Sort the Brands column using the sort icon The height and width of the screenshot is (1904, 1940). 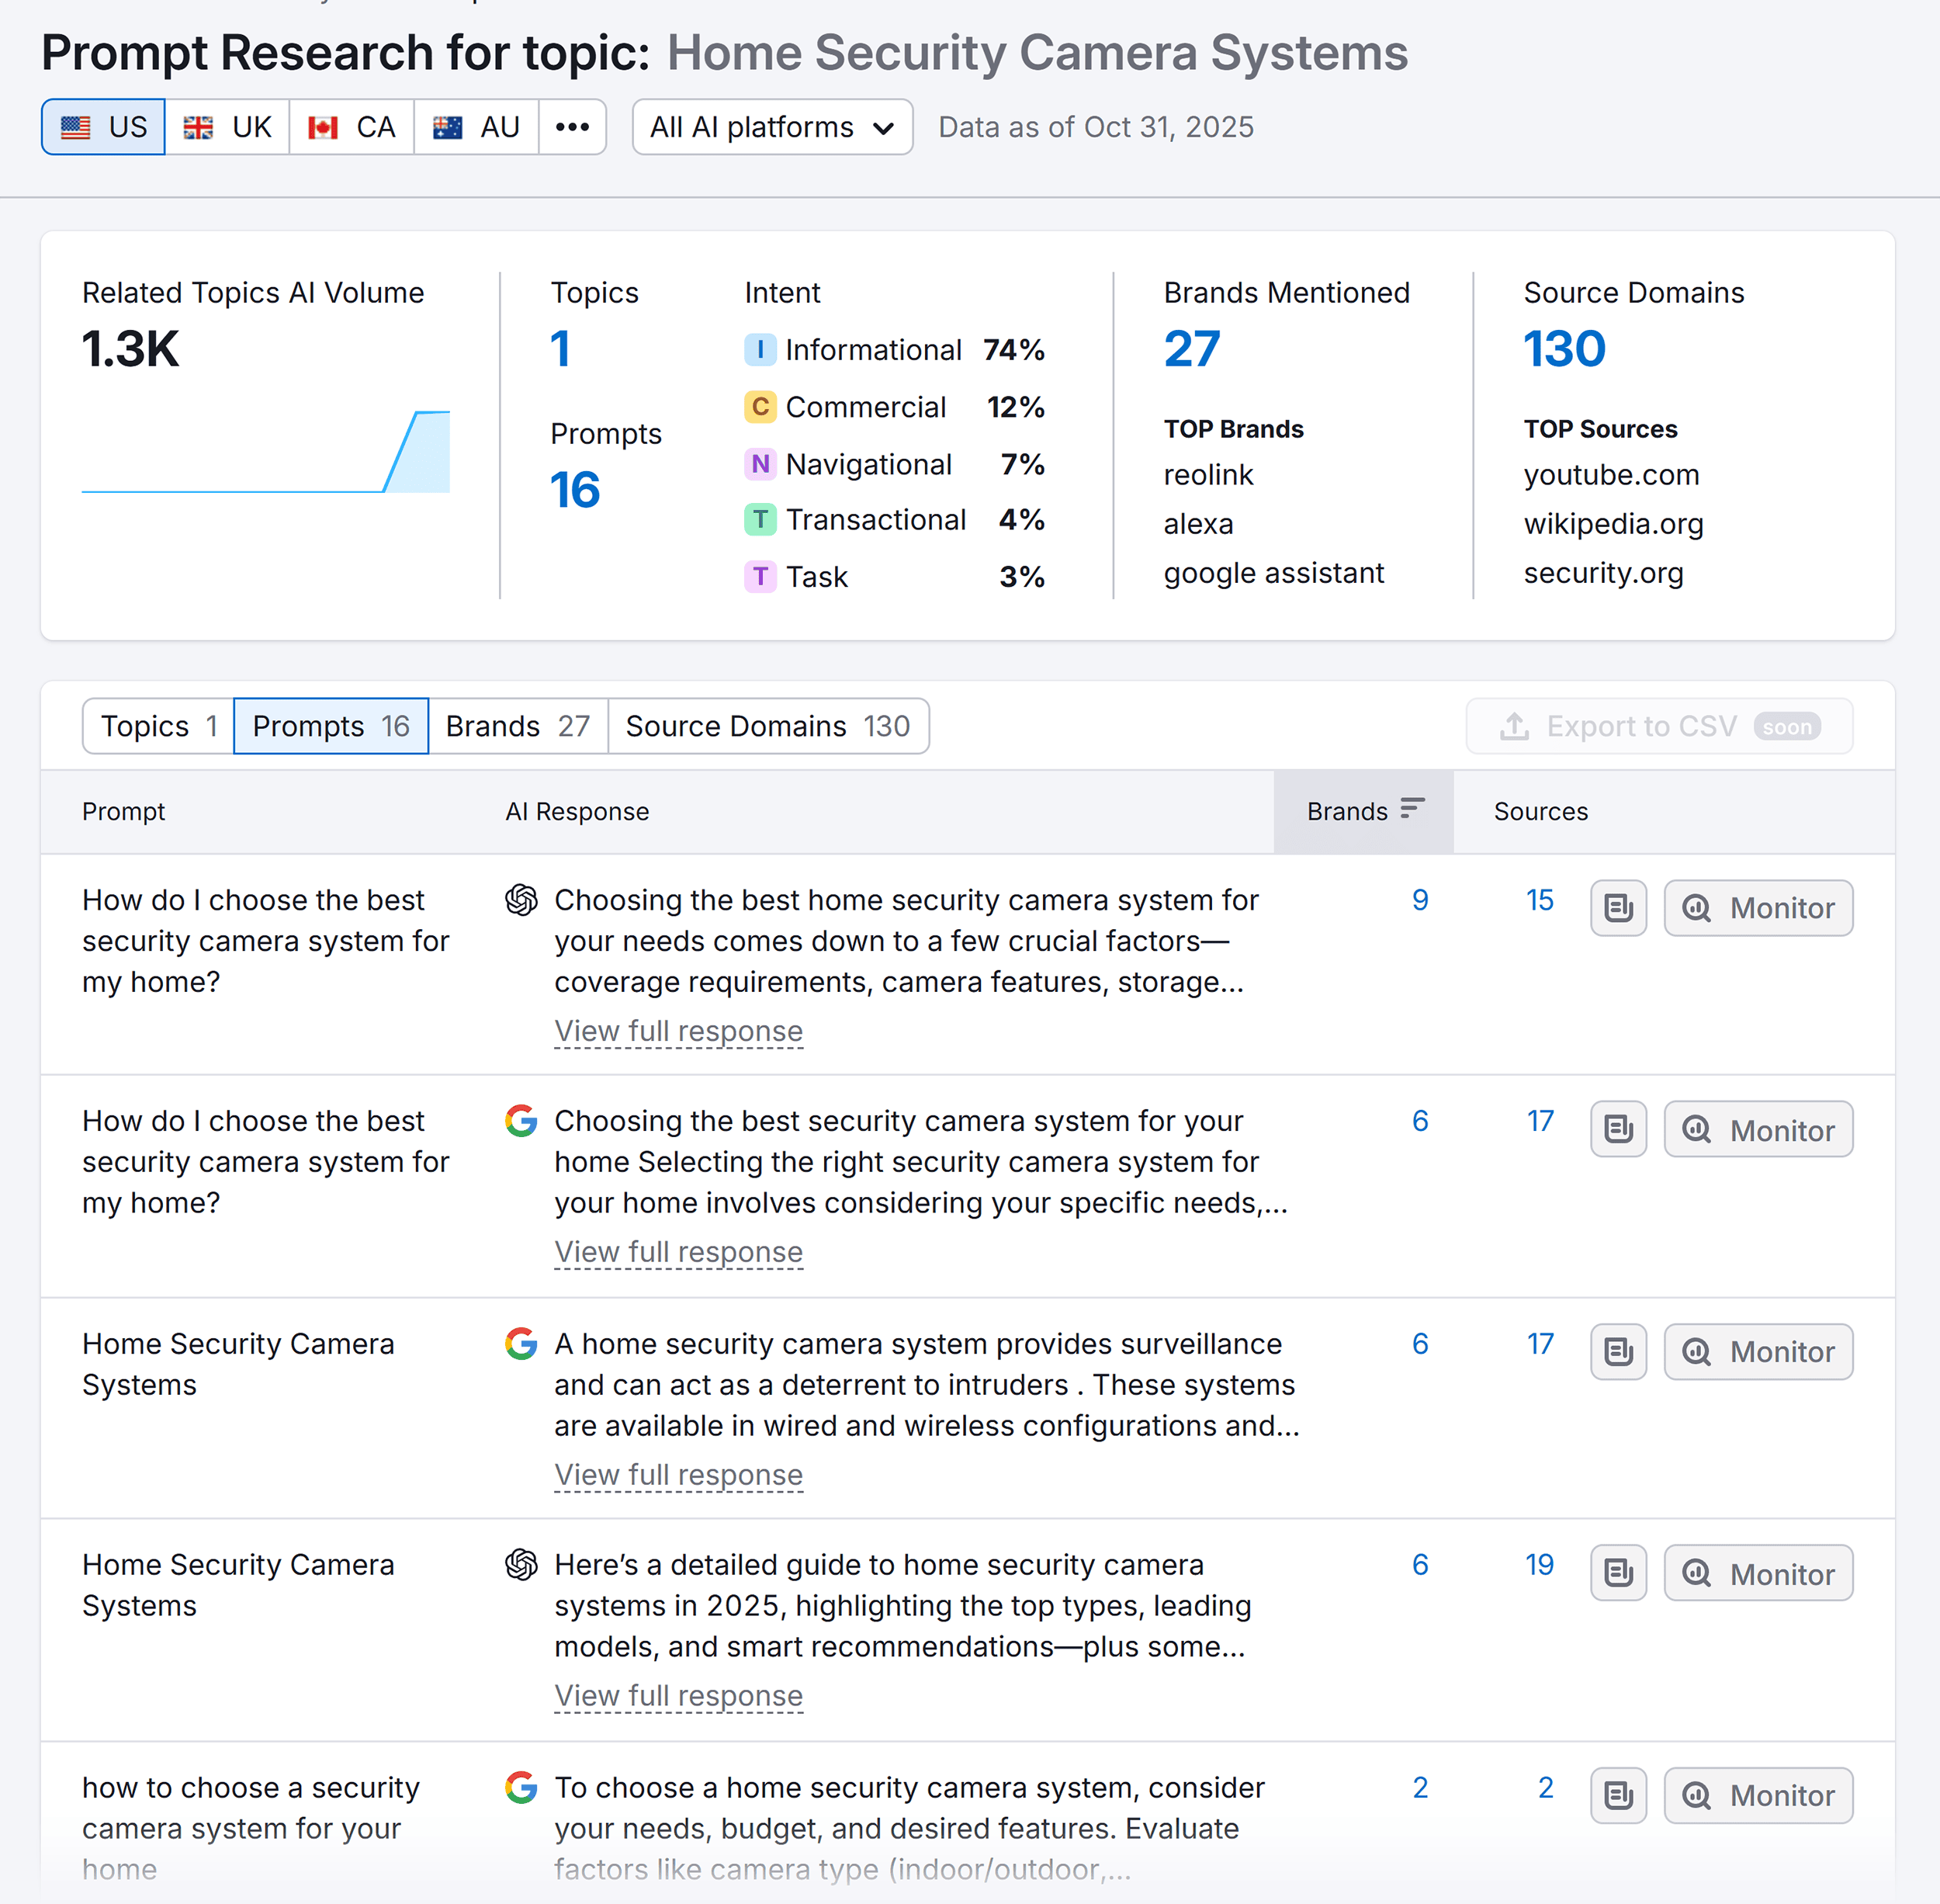(x=1412, y=808)
